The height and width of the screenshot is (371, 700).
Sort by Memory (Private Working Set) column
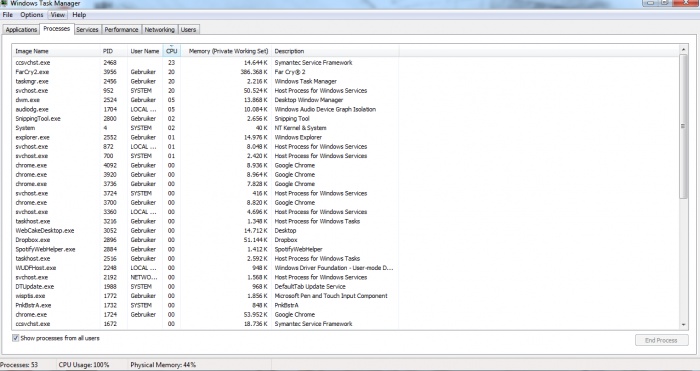click(226, 51)
